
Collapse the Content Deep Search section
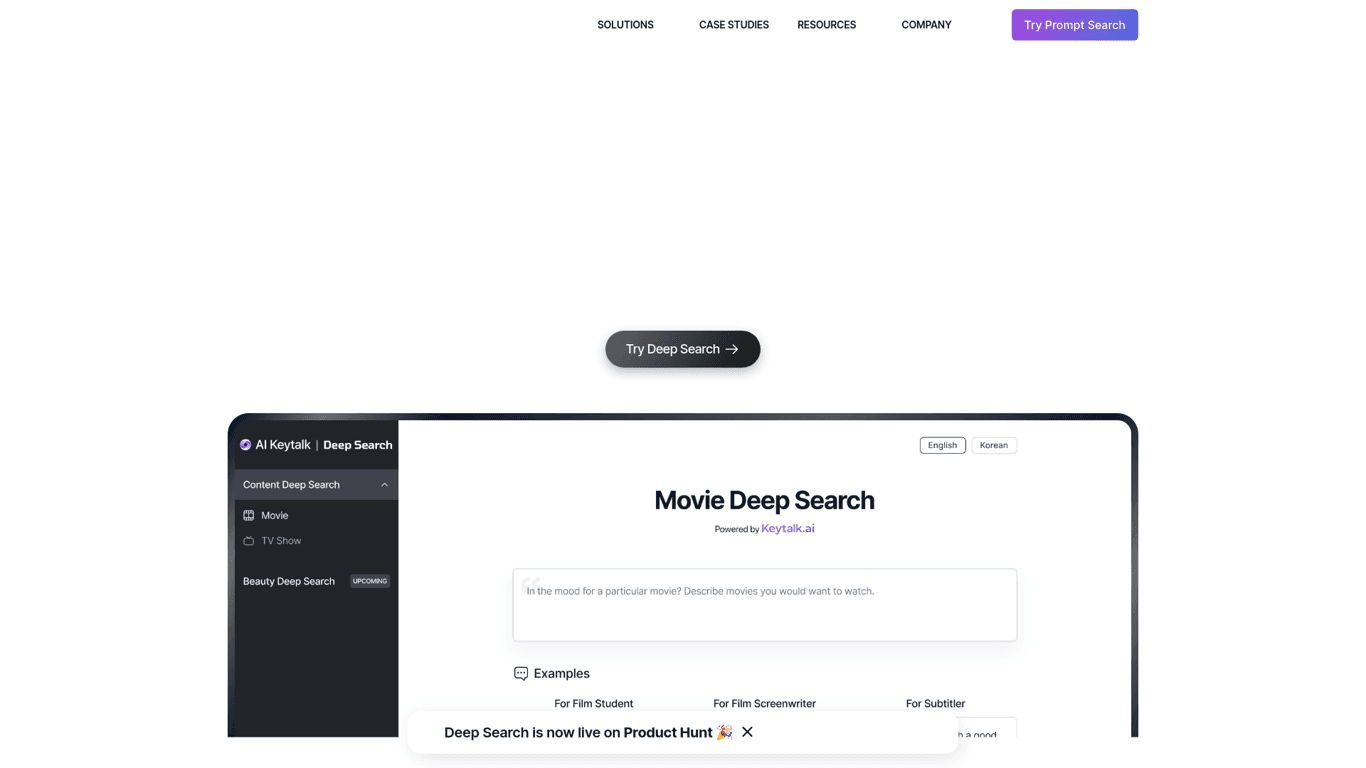(384, 484)
